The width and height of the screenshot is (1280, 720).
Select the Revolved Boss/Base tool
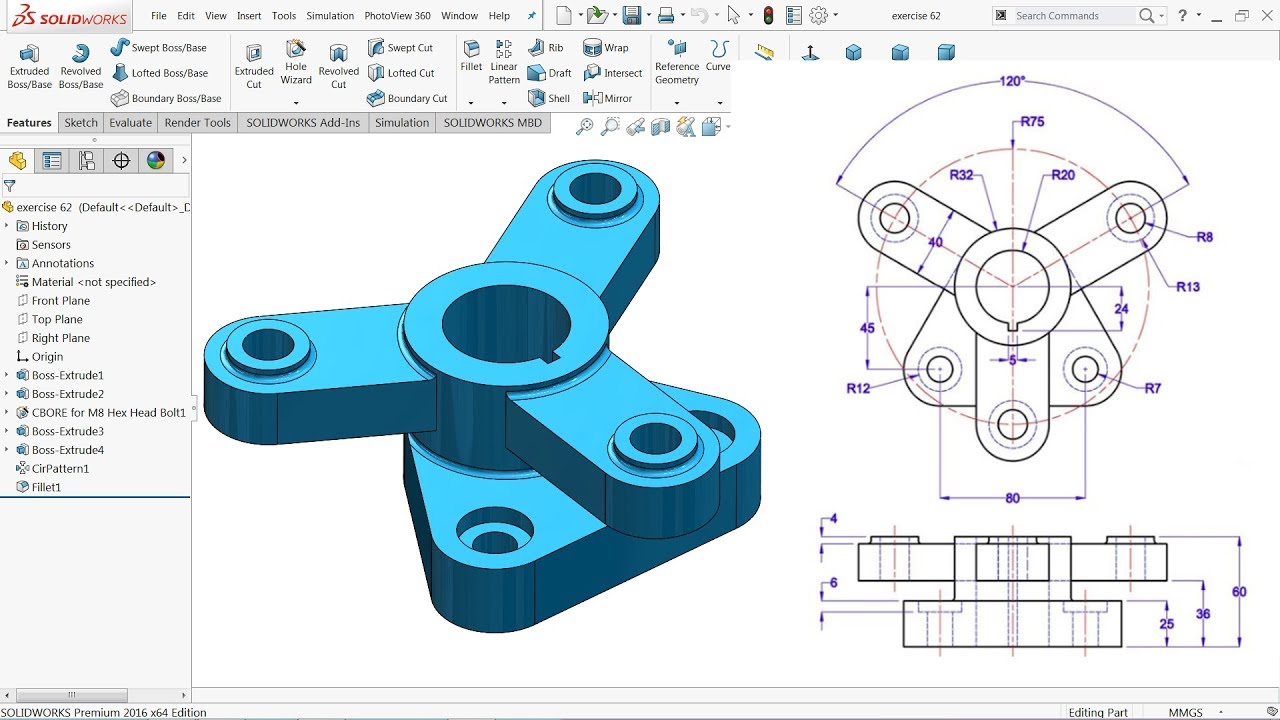(x=81, y=67)
